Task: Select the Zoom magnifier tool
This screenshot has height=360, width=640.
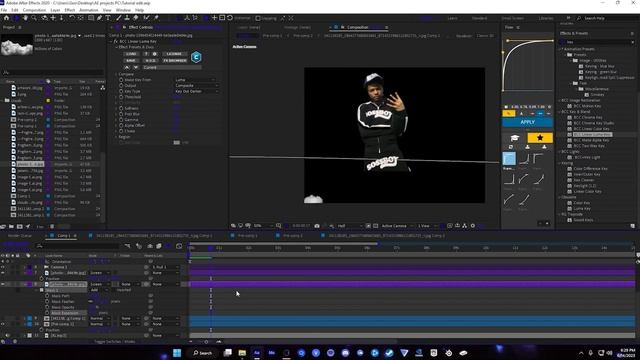Action: point(34,18)
